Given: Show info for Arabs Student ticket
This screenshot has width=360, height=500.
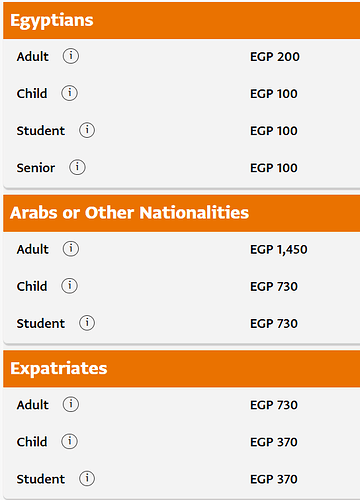Looking at the screenshot, I should coord(87,323).
